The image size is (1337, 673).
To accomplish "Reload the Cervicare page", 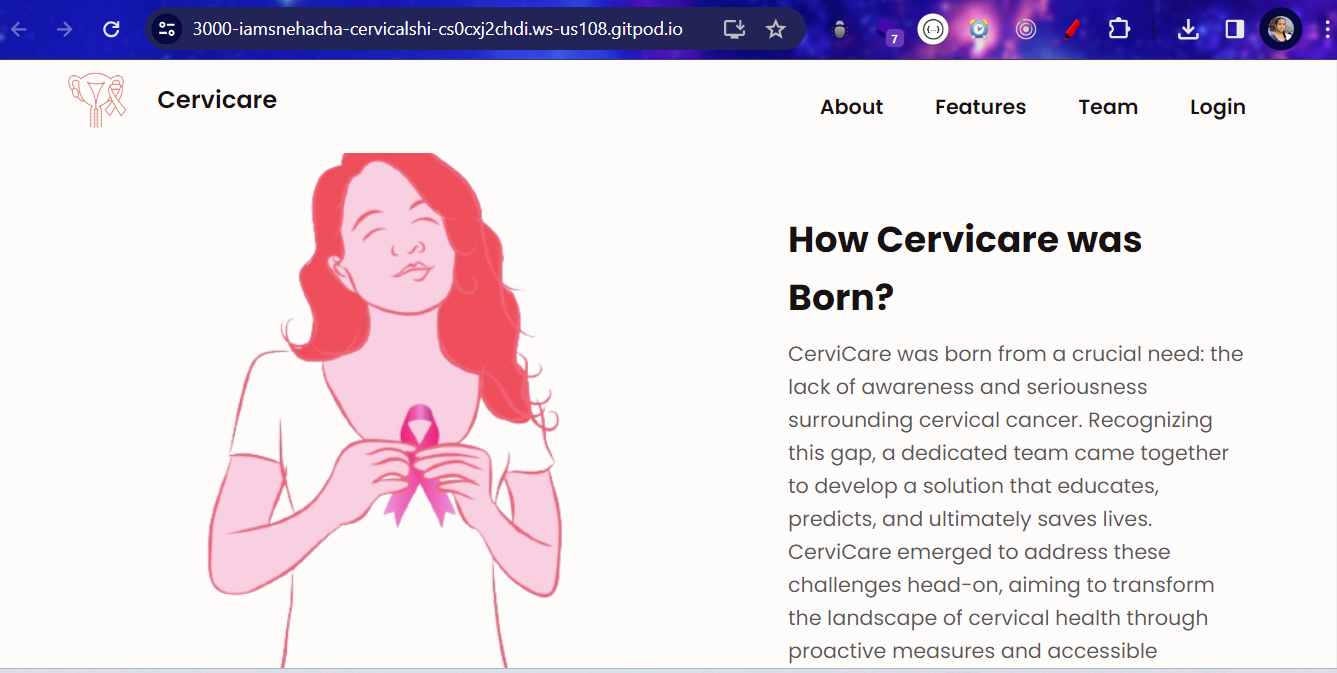I will [110, 29].
